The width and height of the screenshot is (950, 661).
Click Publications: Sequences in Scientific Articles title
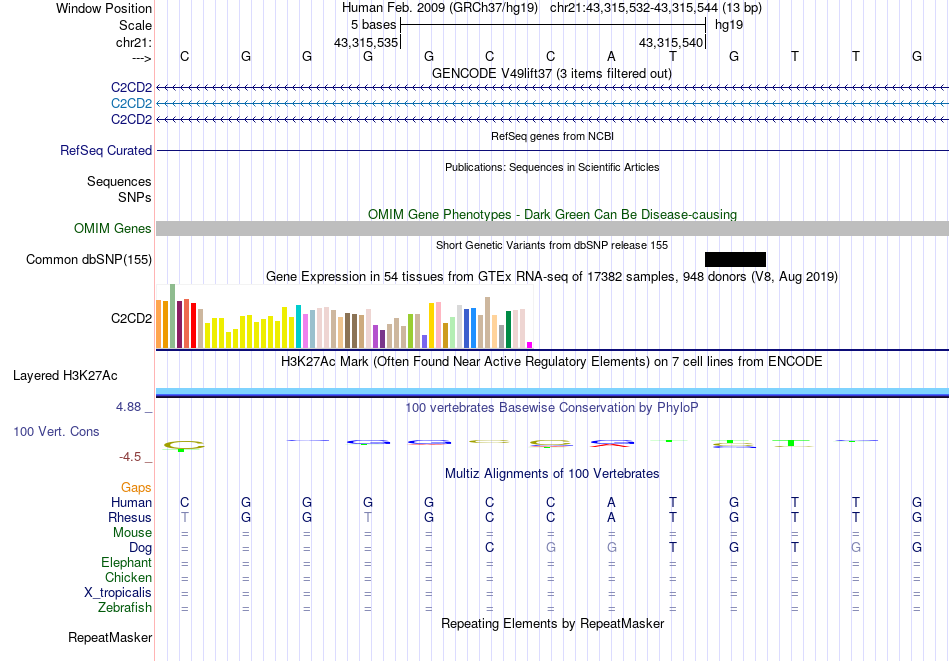[x=552, y=167]
